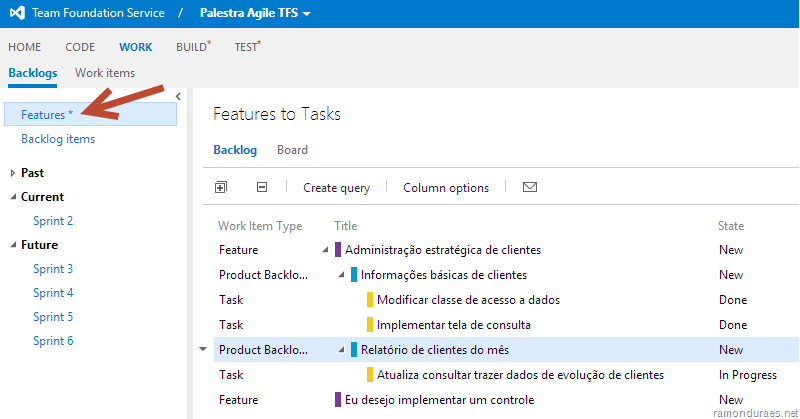Click the Work Item Type column header
Screen dimensions: 800x419
260,226
